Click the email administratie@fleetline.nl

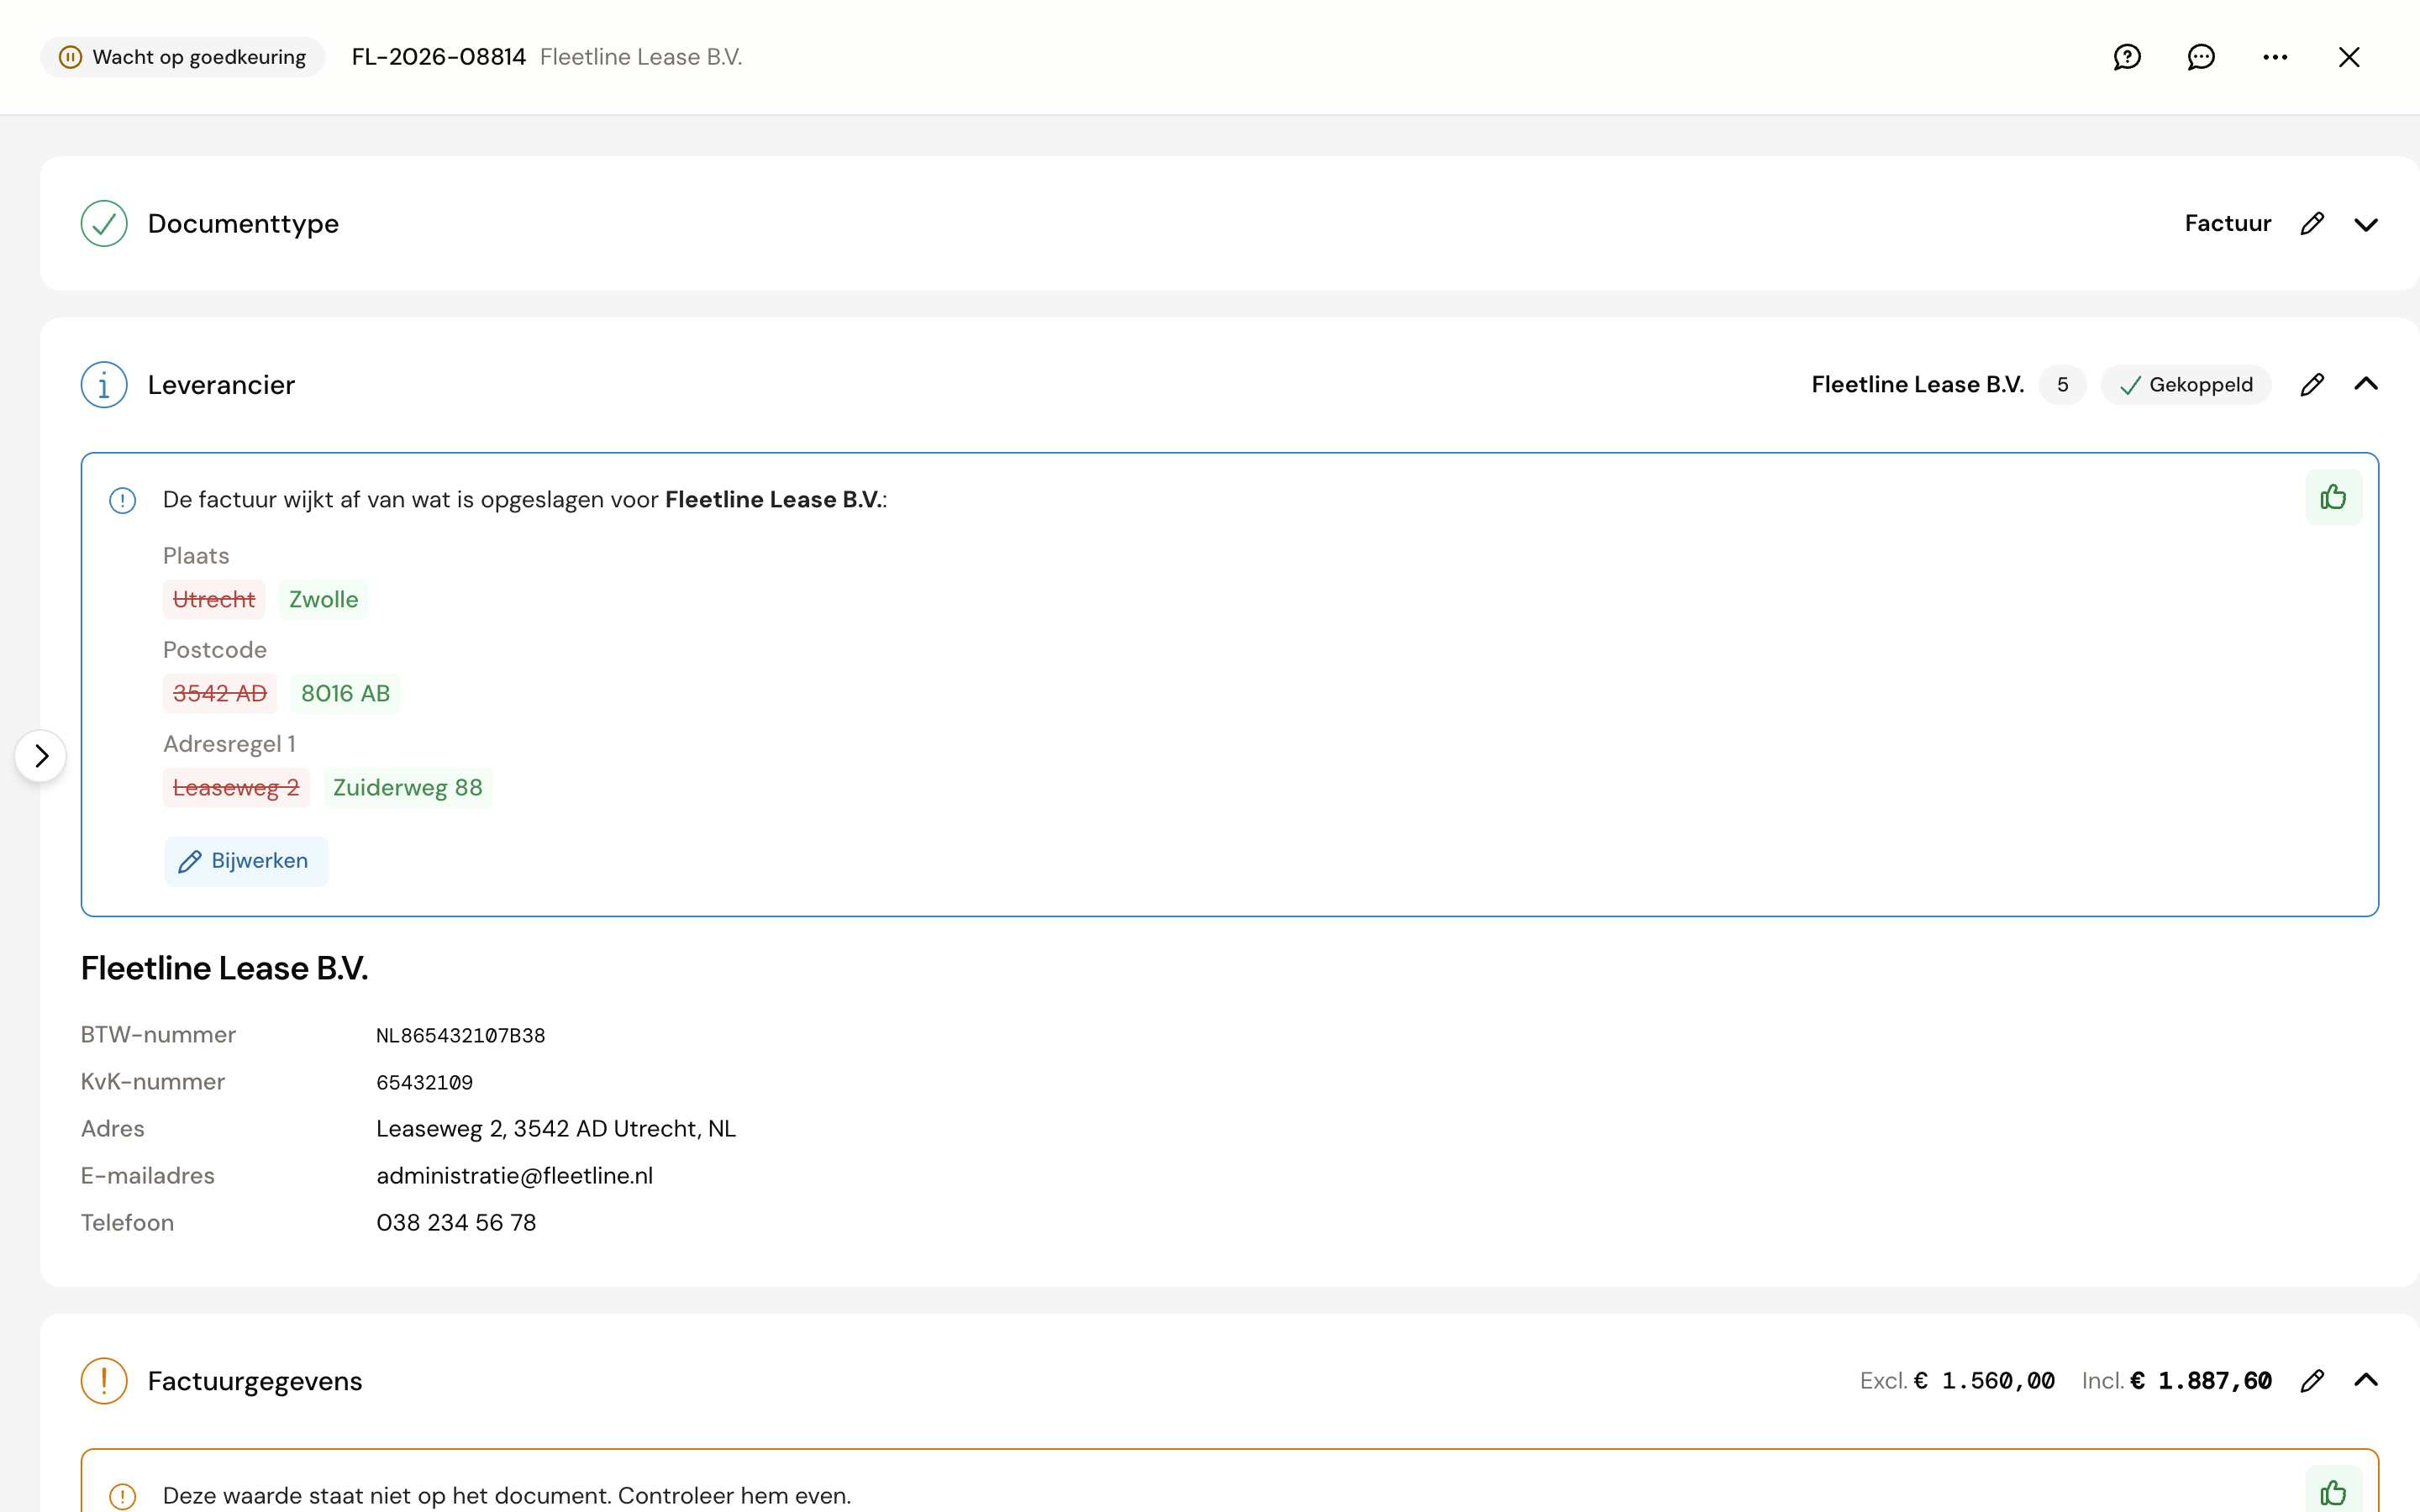point(515,1176)
